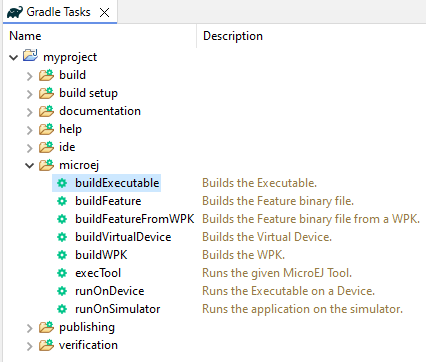Click the gear icon beside execTool

tap(62, 273)
